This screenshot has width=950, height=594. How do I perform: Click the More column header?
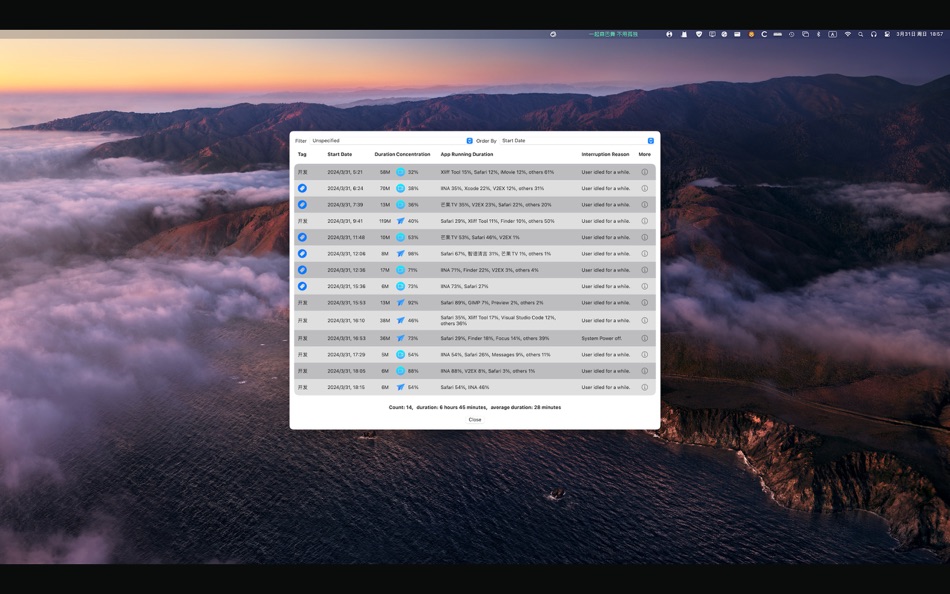point(645,155)
